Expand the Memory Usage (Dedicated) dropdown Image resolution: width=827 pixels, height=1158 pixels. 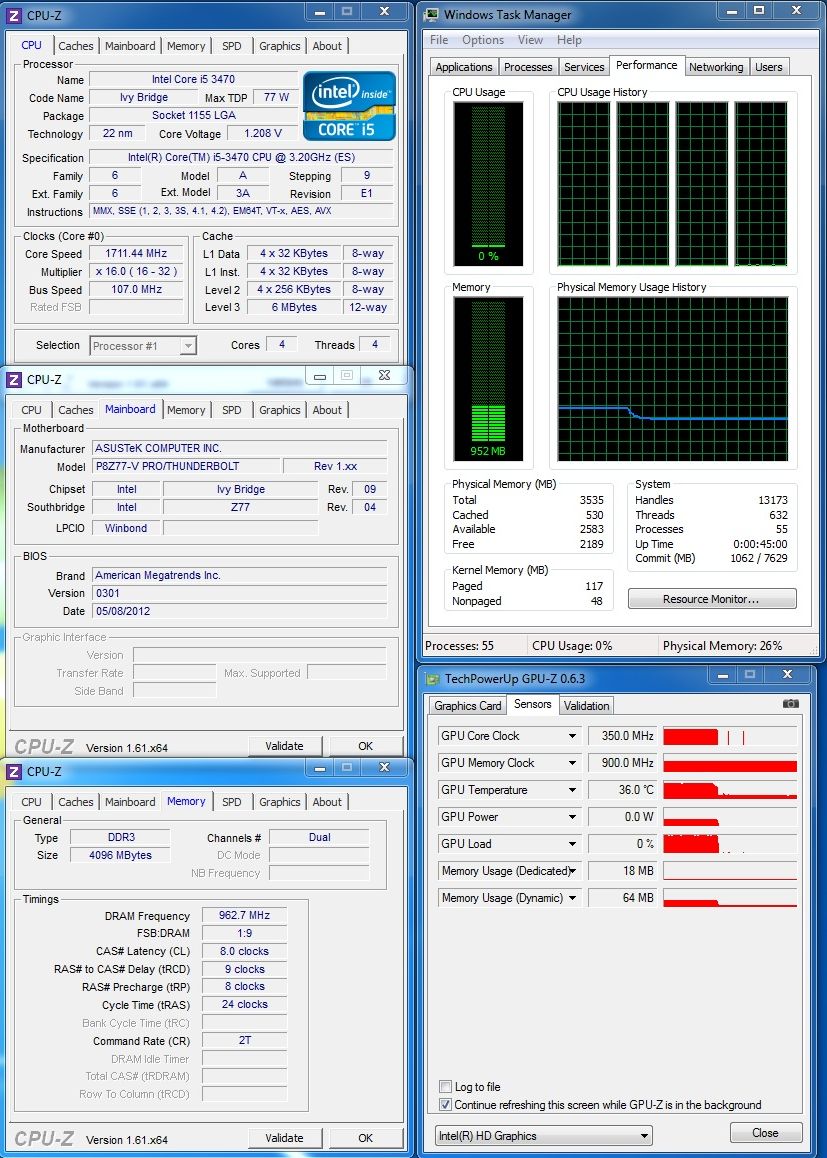(x=574, y=871)
